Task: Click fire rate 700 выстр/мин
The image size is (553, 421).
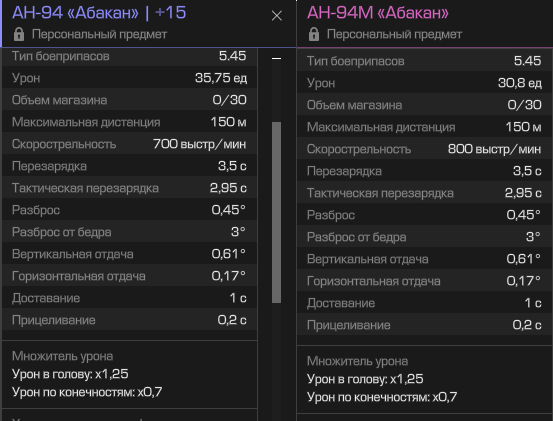Action: [200, 144]
